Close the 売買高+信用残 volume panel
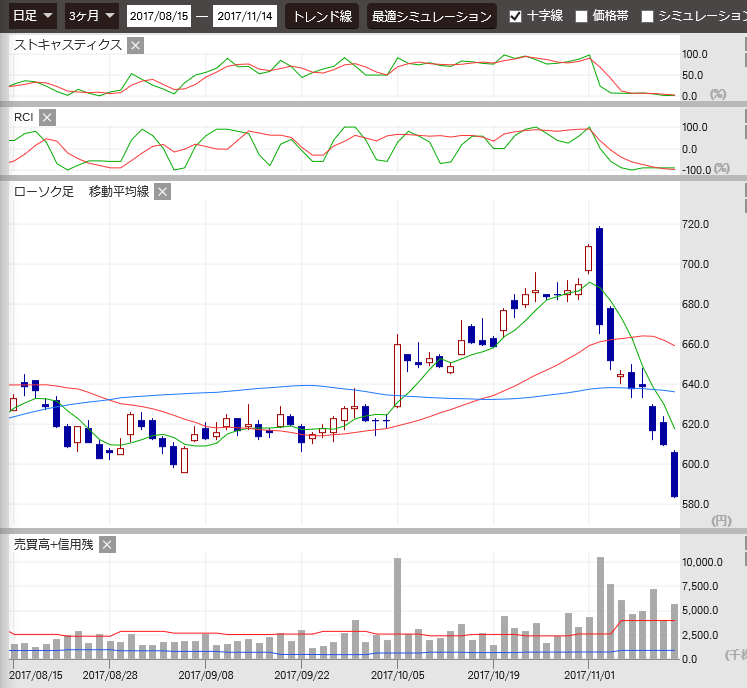Viewport: 747px width, 688px height. pos(107,545)
